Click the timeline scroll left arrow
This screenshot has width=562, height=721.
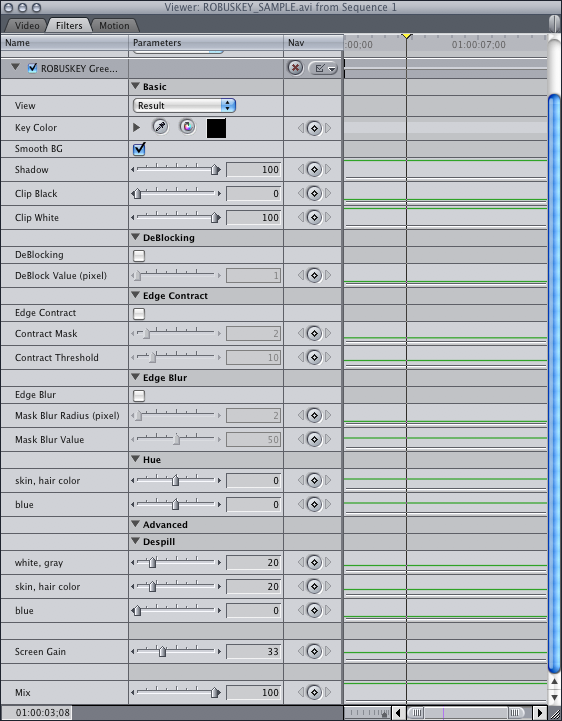tap(398, 713)
